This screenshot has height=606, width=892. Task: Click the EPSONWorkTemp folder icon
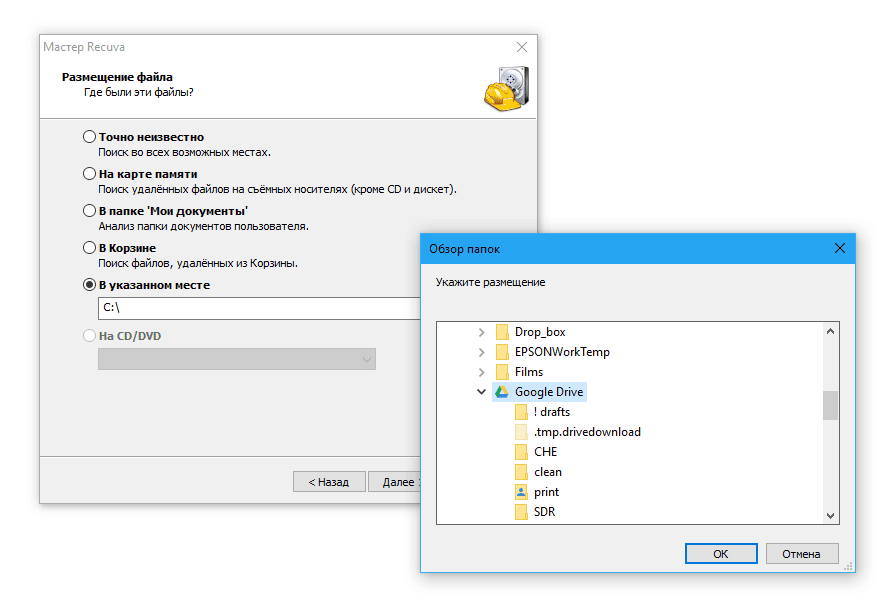(x=502, y=352)
